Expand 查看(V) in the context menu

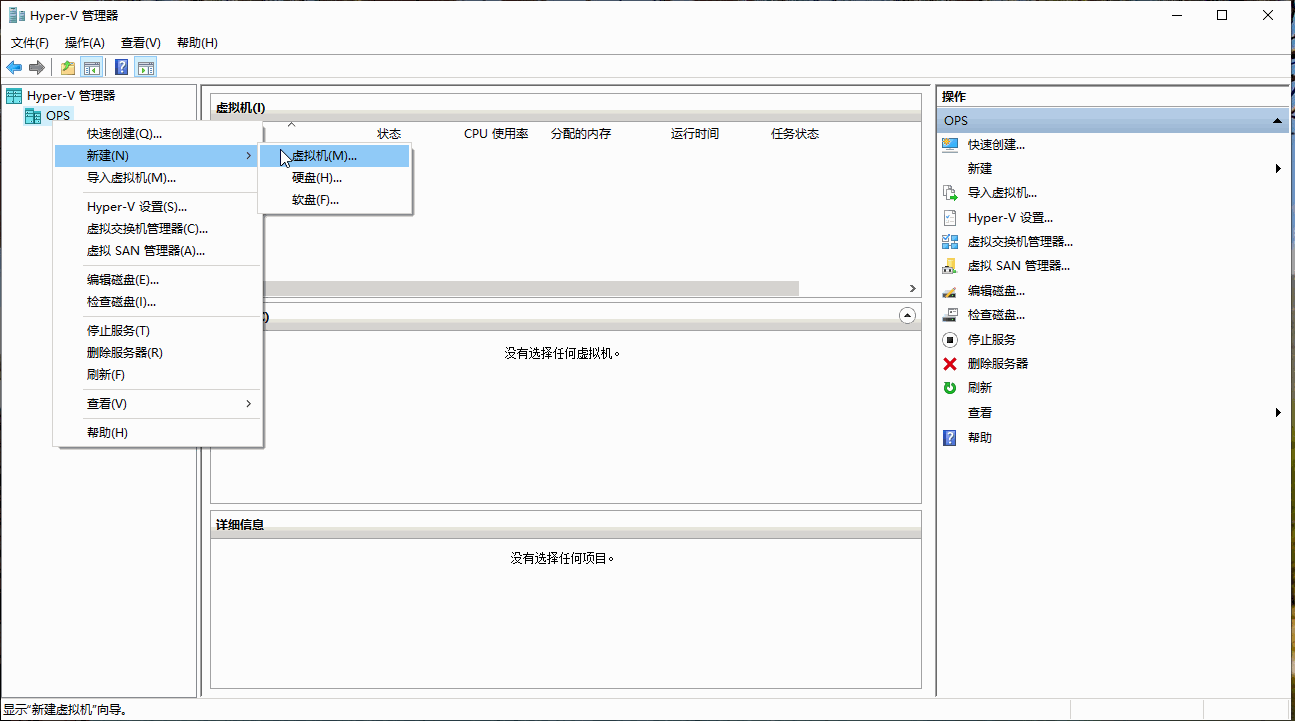[x=158, y=404]
